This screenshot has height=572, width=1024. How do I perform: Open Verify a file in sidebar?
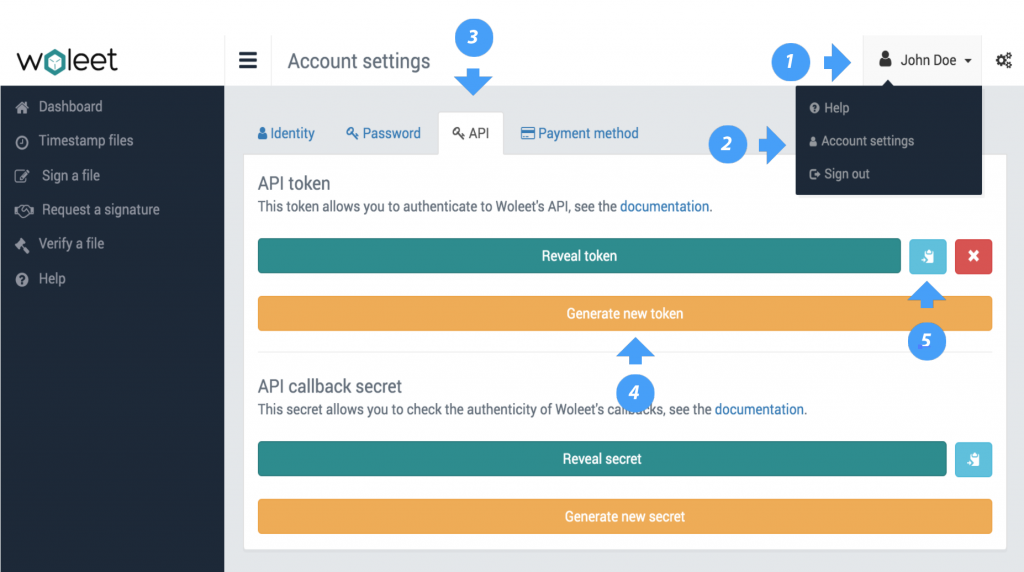coord(71,244)
